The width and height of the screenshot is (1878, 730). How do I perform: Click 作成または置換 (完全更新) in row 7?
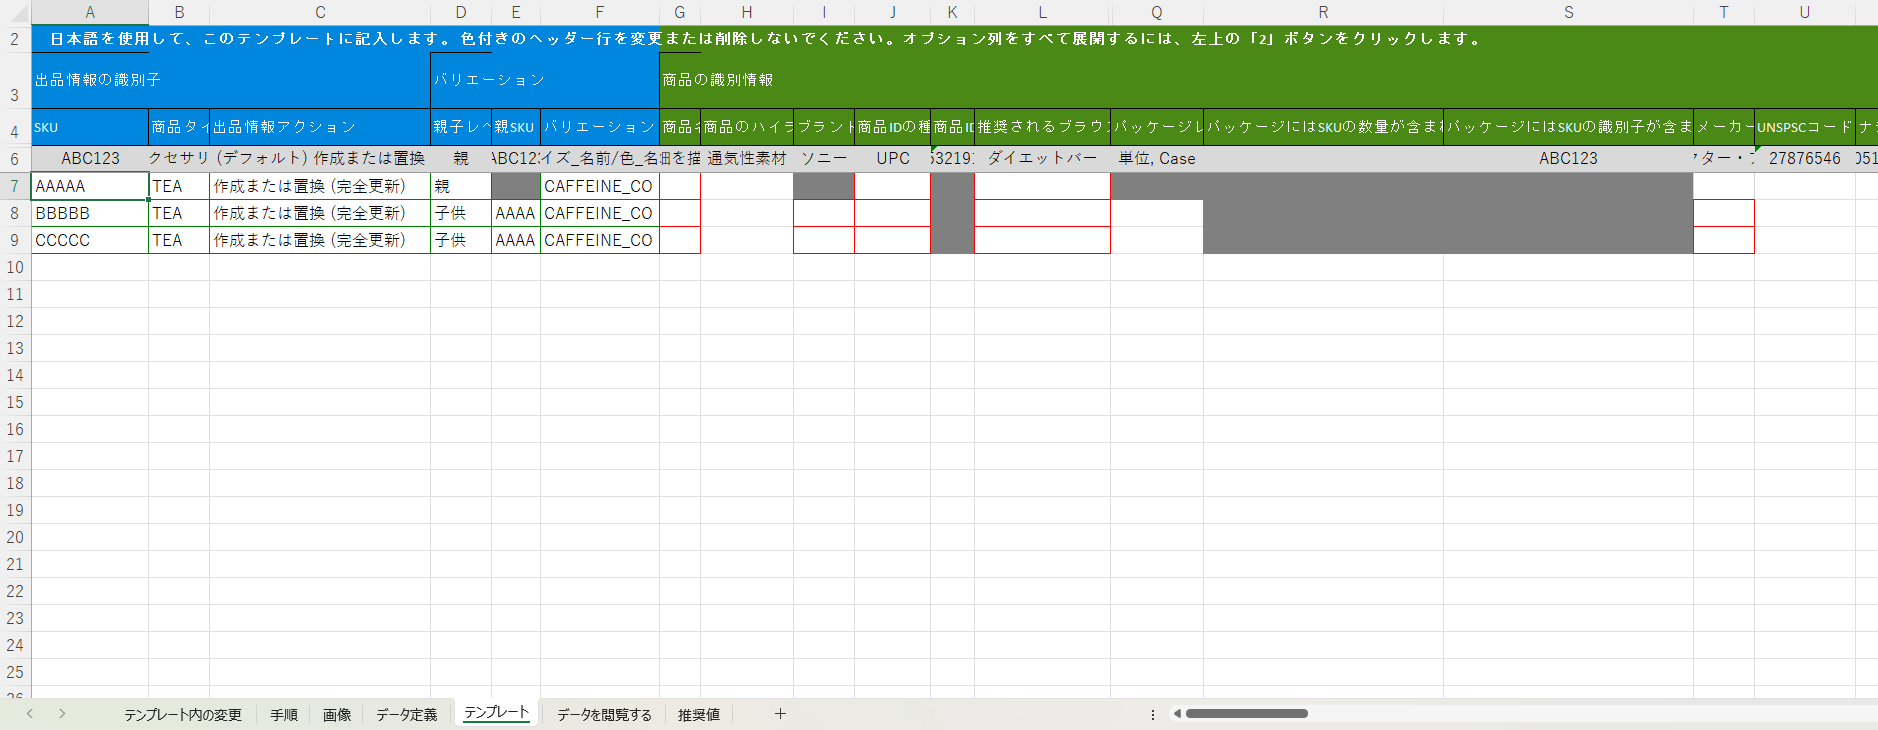[x=320, y=186]
